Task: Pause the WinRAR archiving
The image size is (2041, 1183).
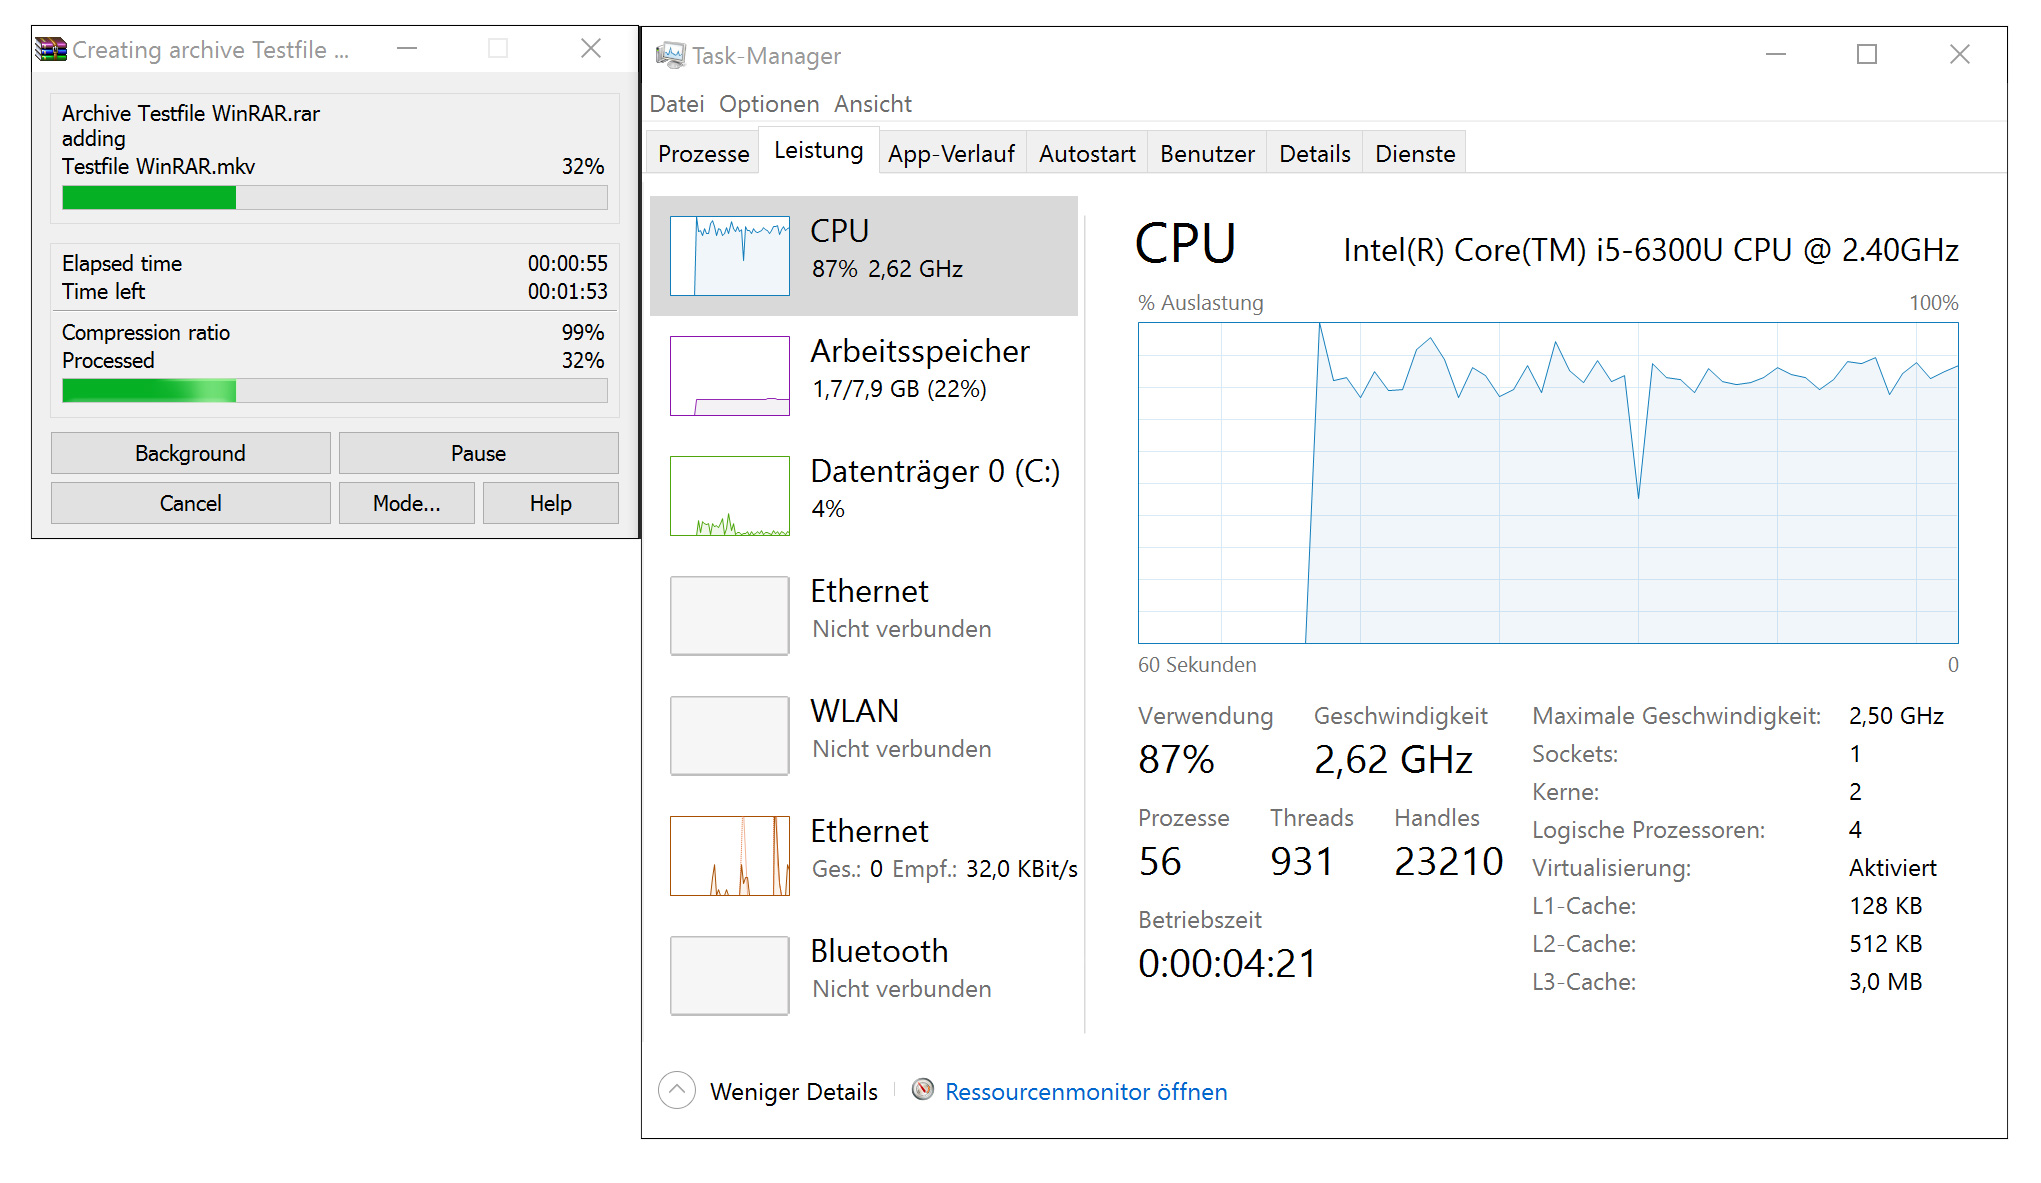Action: [478, 453]
